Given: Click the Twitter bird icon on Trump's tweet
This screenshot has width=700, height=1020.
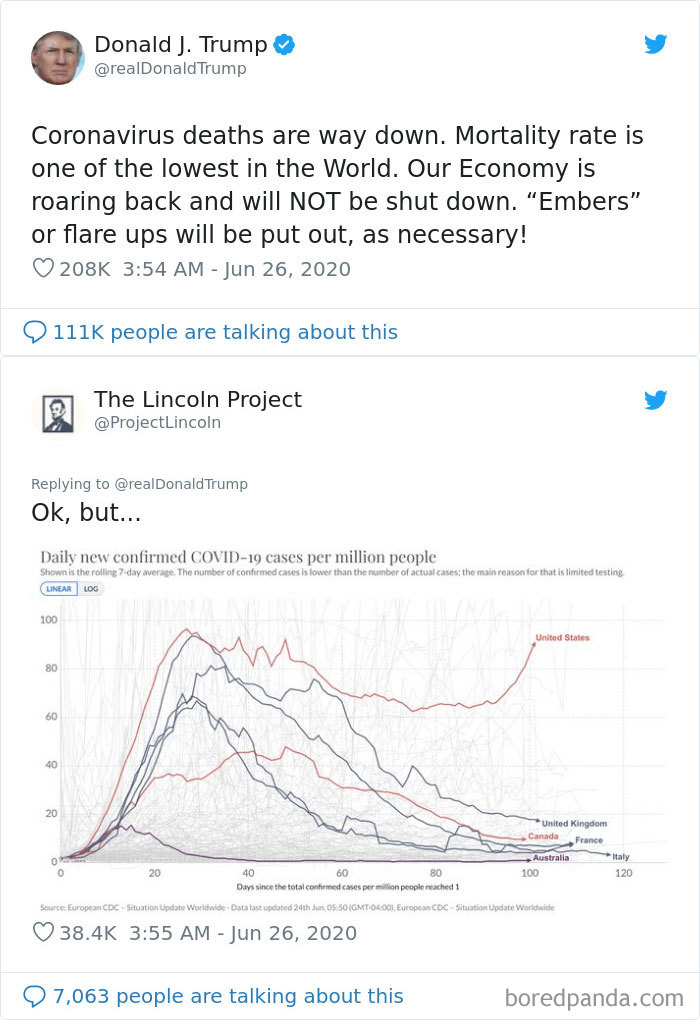Looking at the screenshot, I should pyautogui.click(x=656, y=44).
